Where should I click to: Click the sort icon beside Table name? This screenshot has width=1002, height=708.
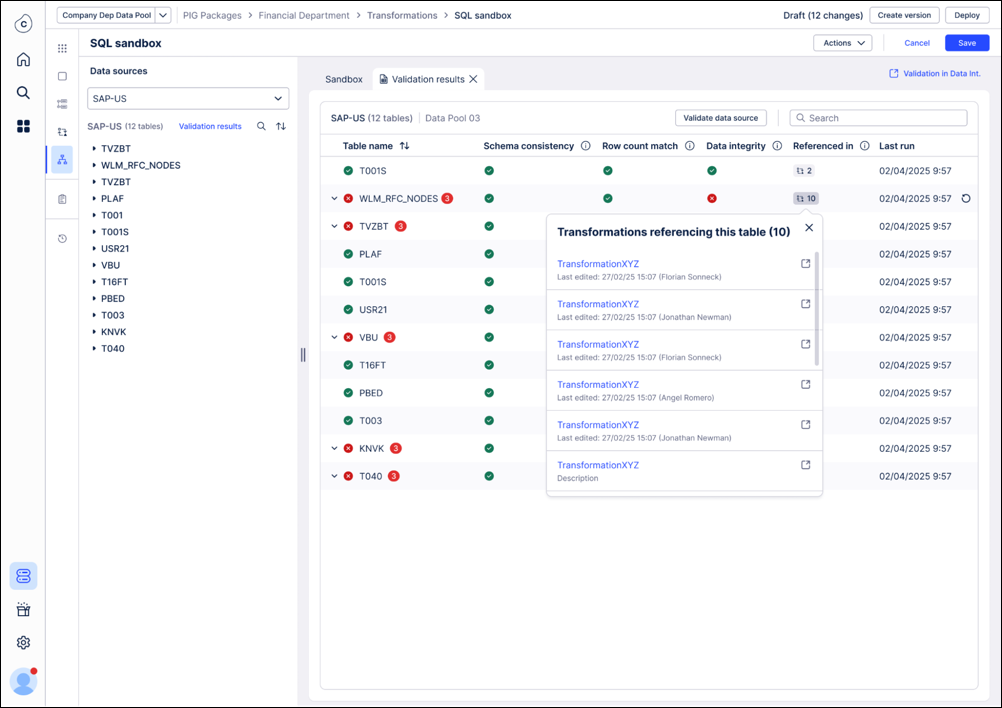point(405,146)
